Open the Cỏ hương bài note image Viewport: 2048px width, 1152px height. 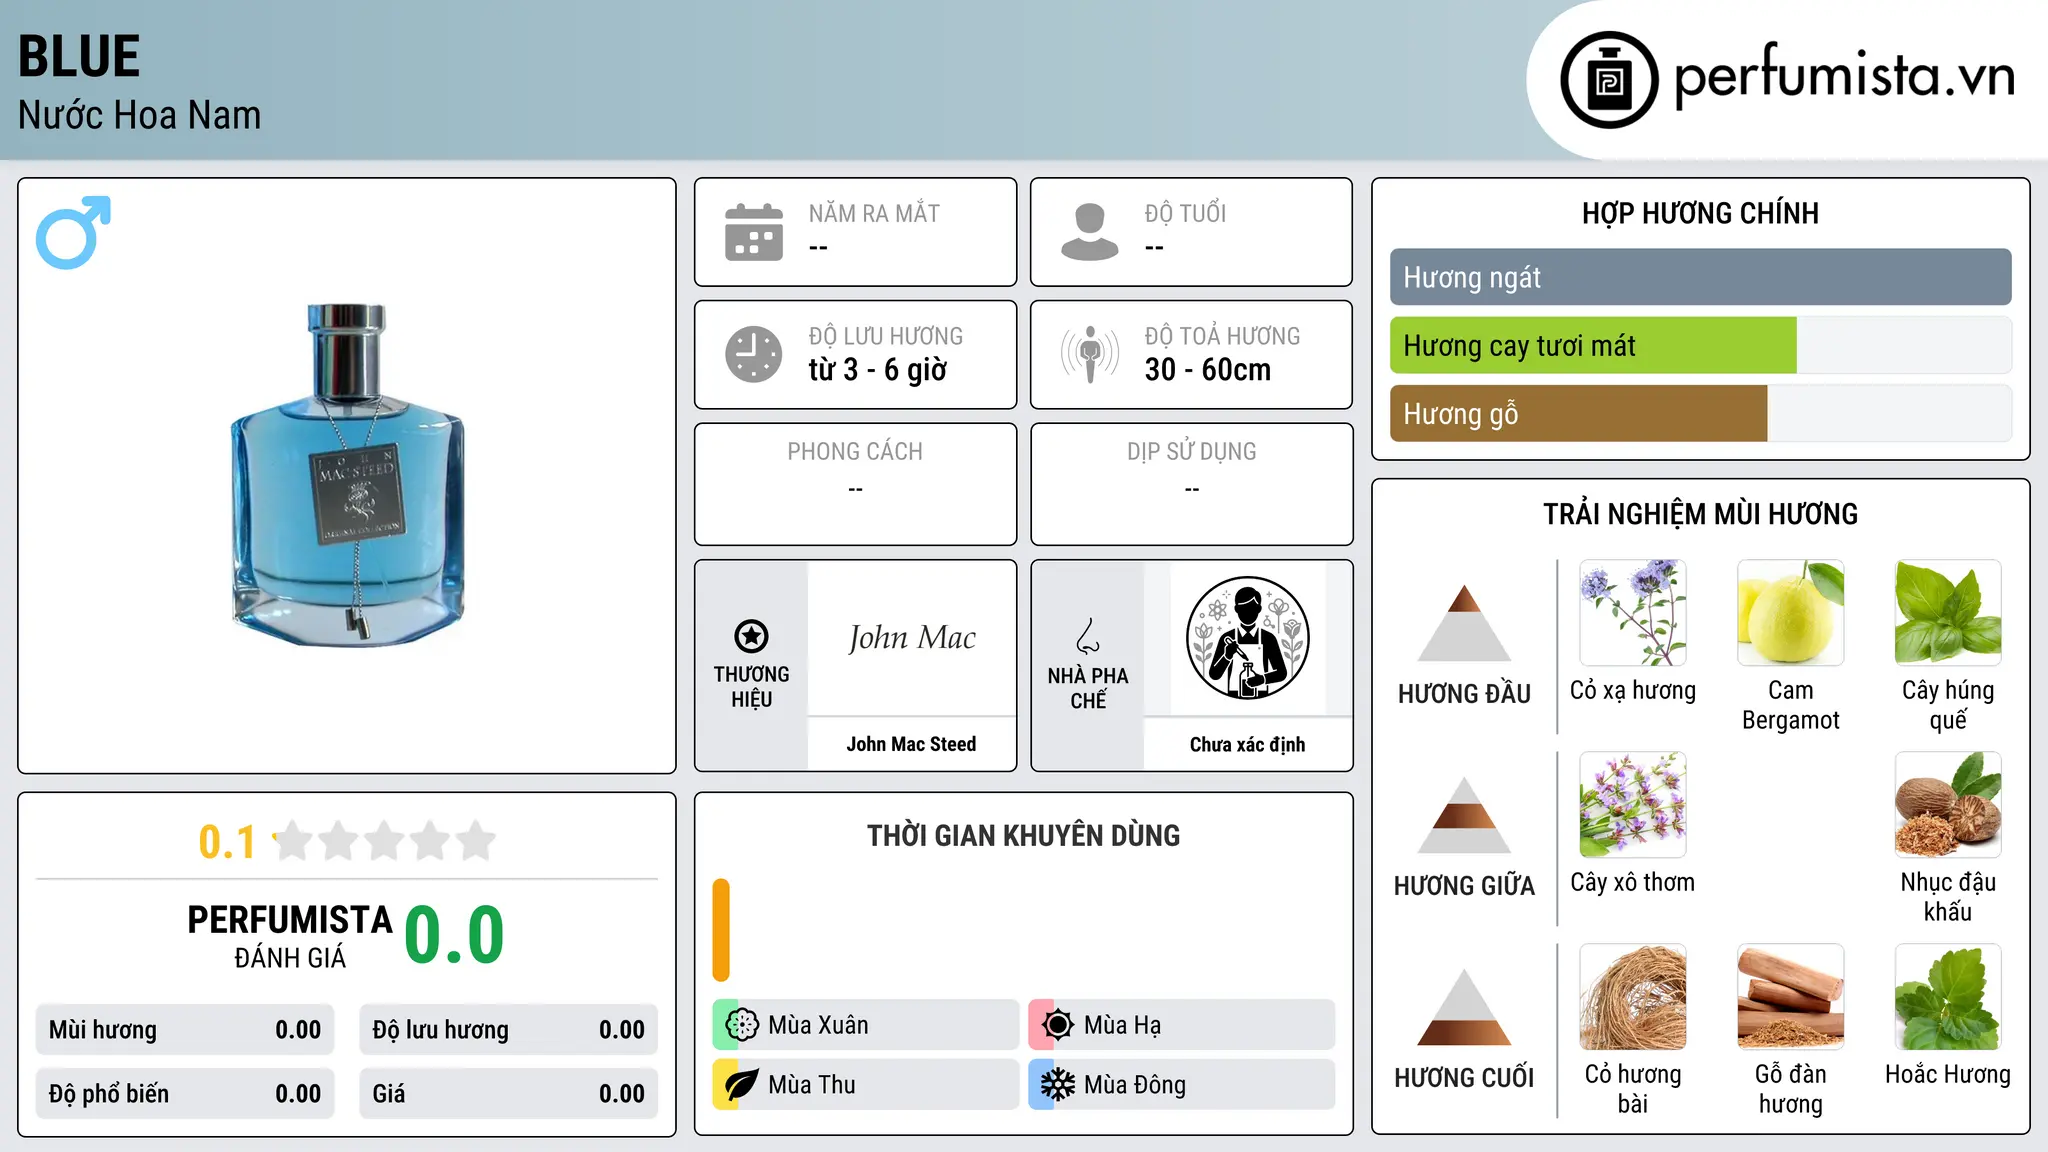pyautogui.click(x=1633, y=997)
